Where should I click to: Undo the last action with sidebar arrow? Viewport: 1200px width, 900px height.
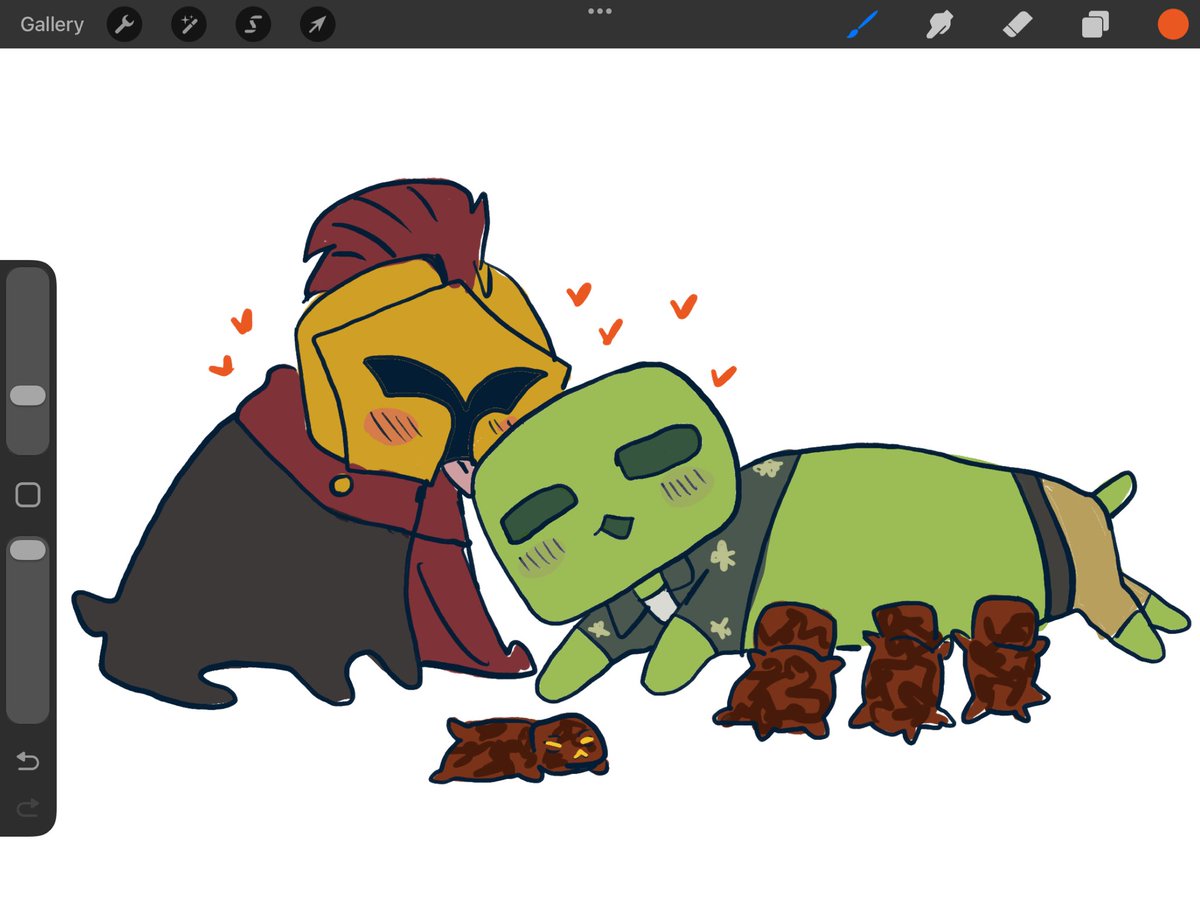28,762
